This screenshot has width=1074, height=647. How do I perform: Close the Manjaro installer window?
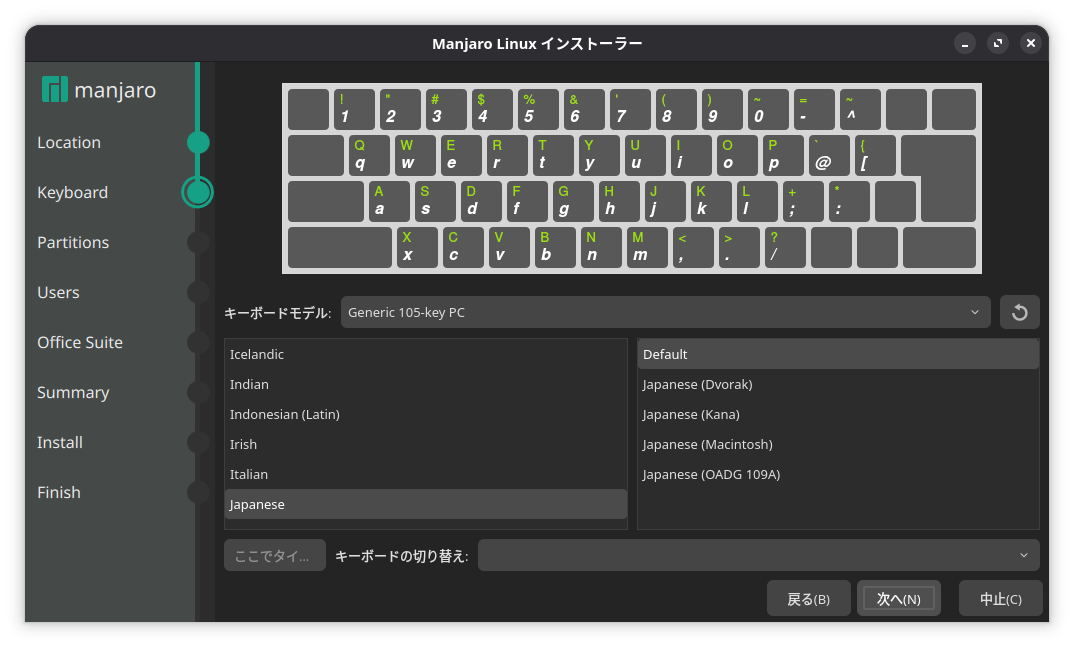point(1031,44)
